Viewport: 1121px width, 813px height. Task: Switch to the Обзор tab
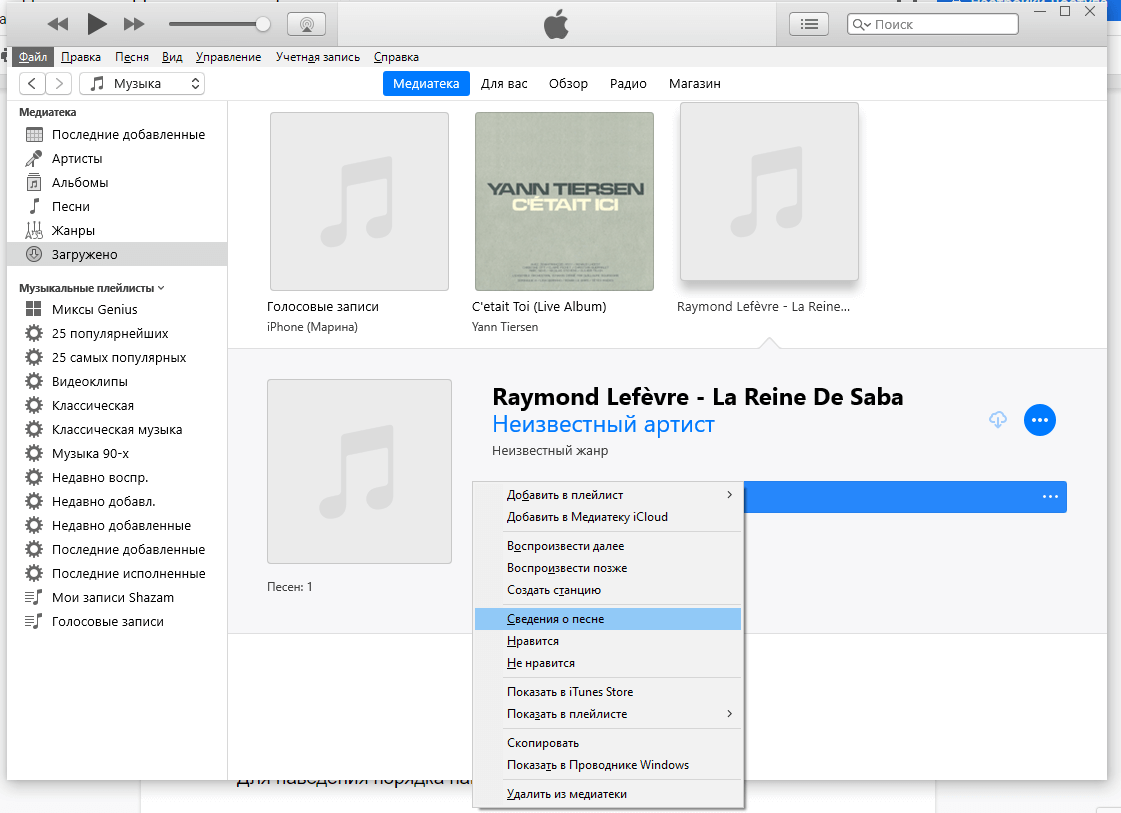point(568,84)
